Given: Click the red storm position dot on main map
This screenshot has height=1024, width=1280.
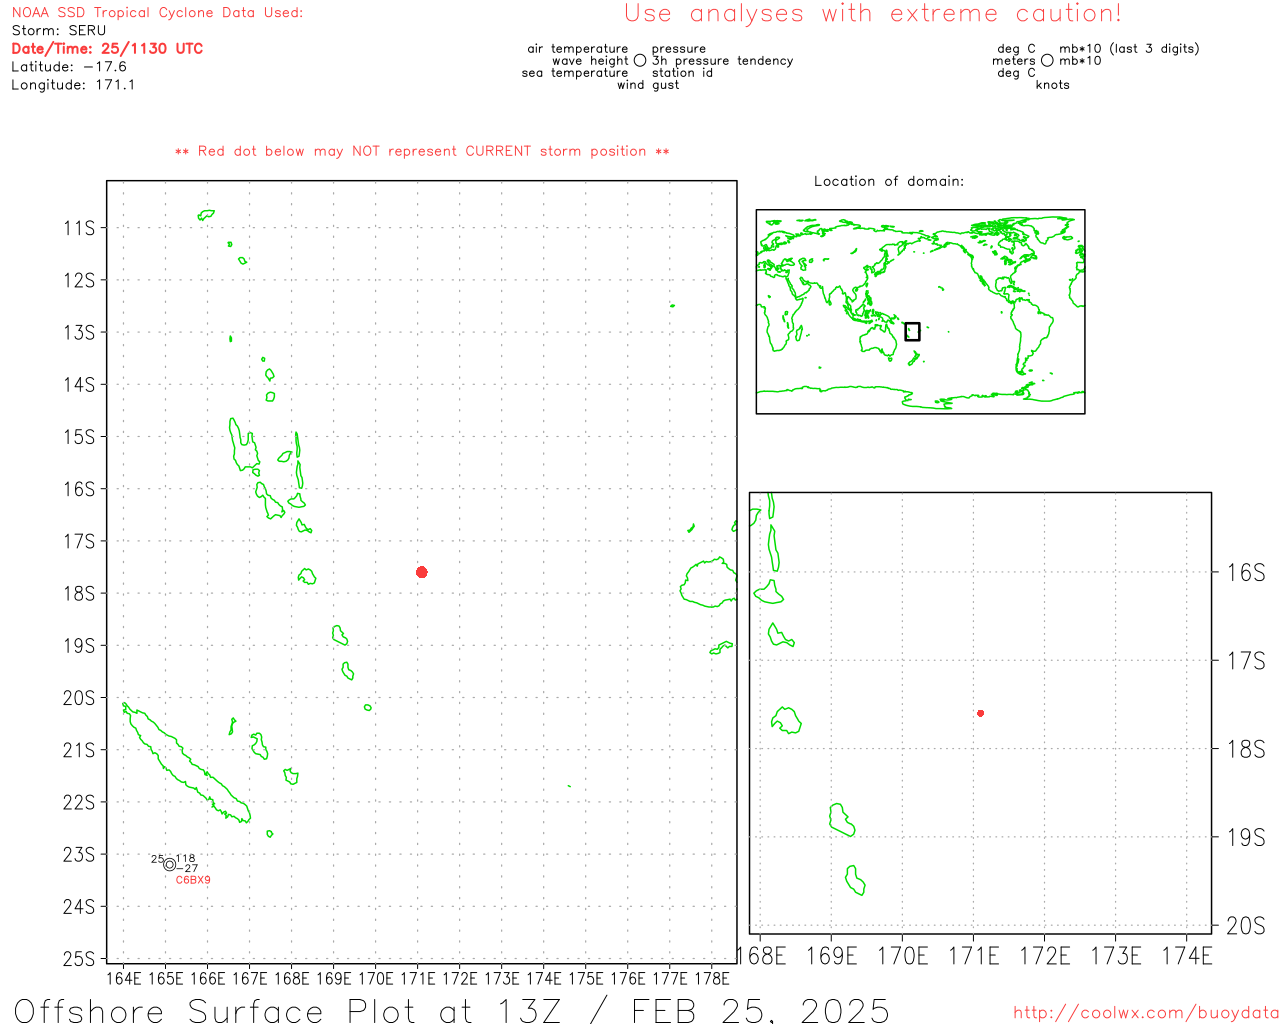Looking at the screenshot, I should [x=422, y=572].
